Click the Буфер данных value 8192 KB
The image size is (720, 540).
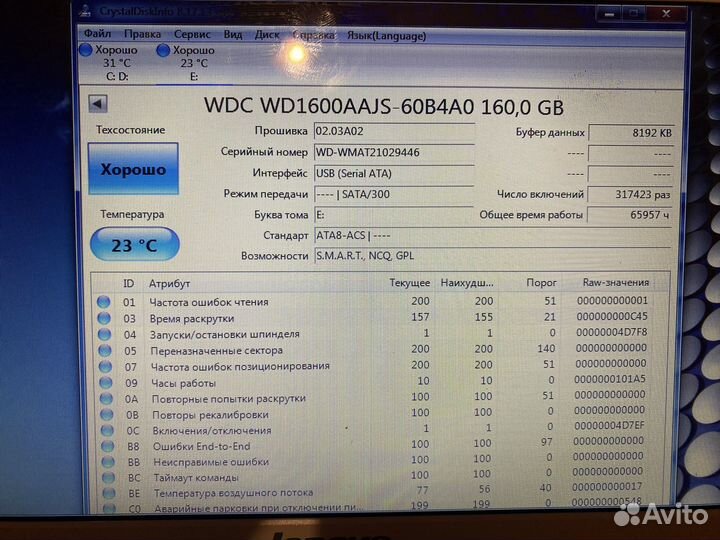(631, 133)
